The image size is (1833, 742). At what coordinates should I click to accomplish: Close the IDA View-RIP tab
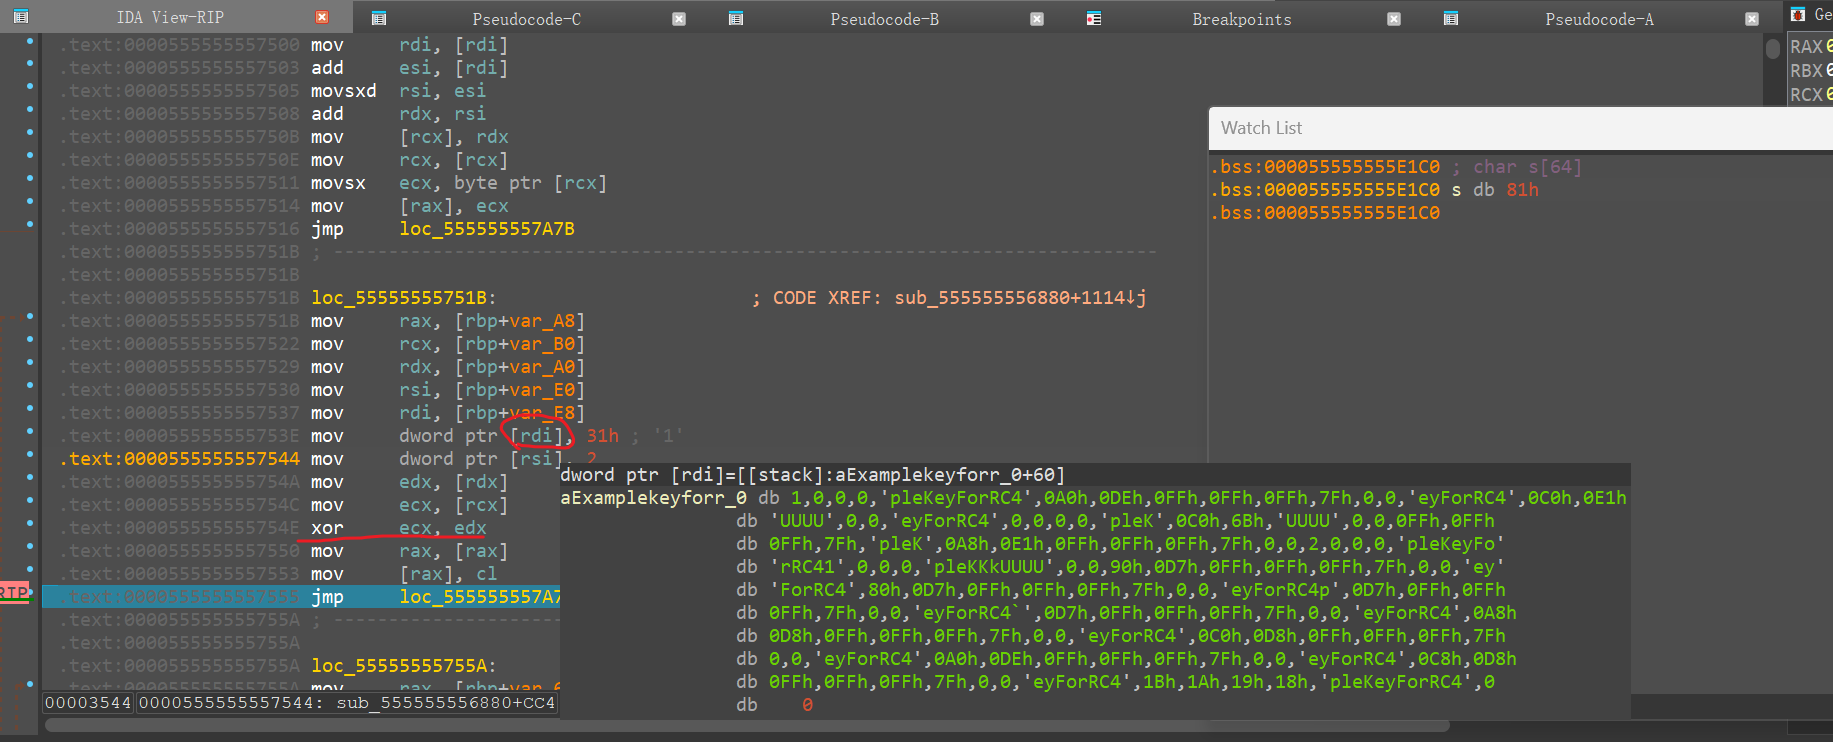click(322, 17)
